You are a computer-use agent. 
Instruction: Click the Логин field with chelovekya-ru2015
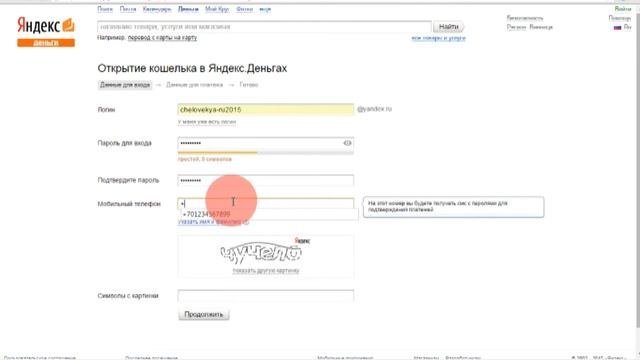click(266, 109)
